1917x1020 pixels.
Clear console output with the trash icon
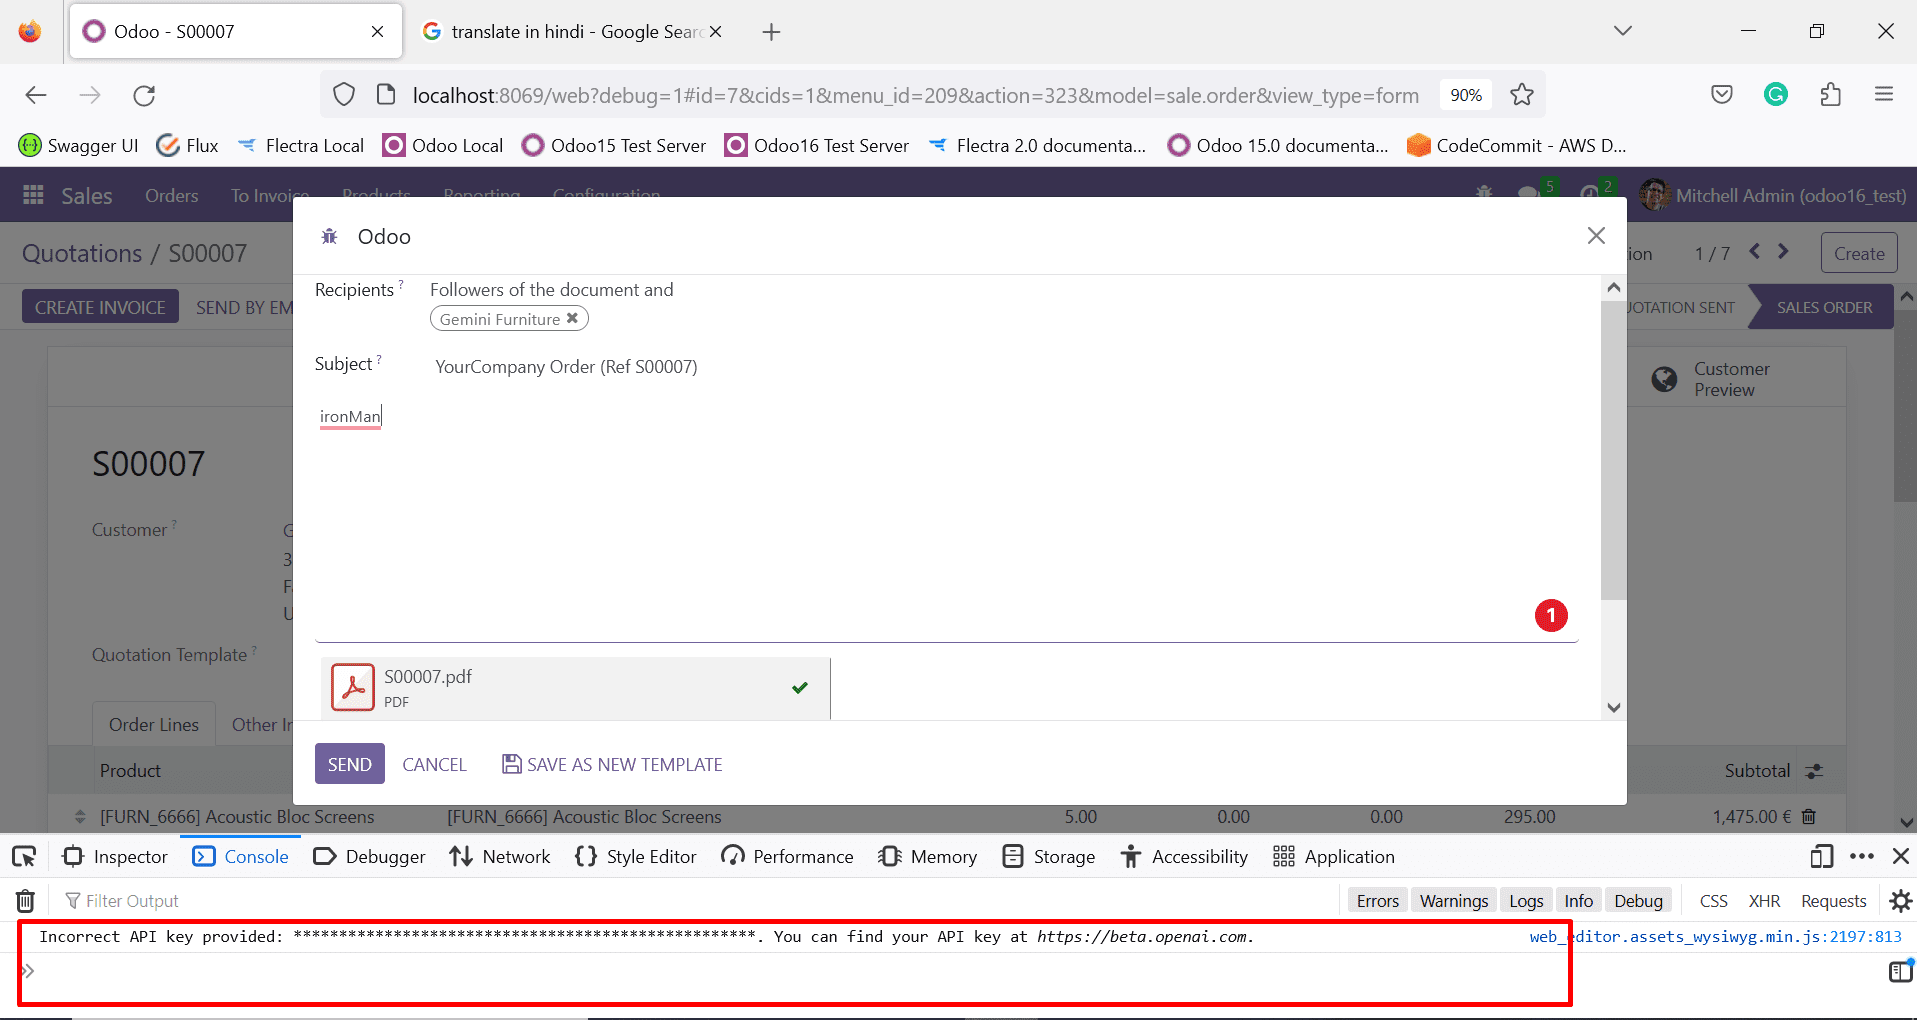(x=23, y=900)
